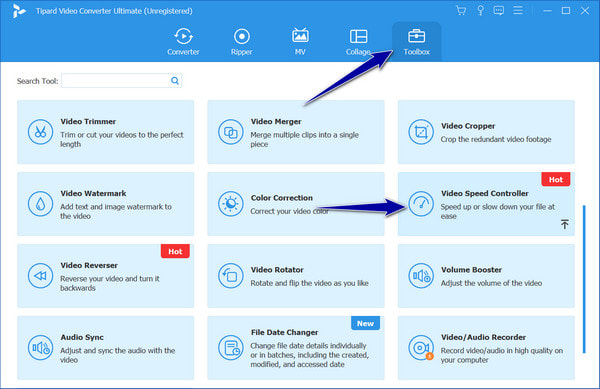600x389 pixels.
Task: Click the Video/Audio Recorder camera icon
Action: [x=421, y=348]
